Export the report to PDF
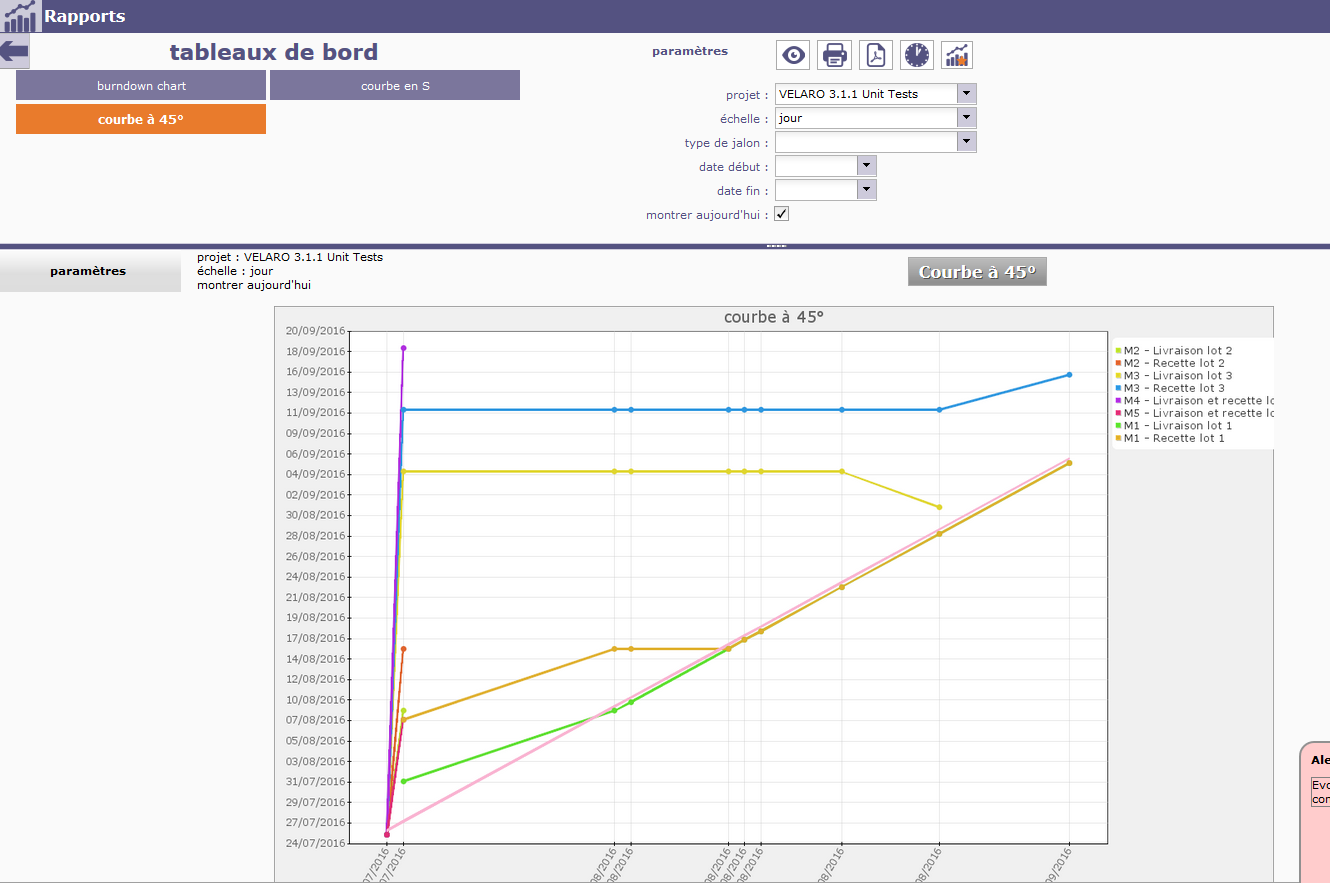 [875, 55]
